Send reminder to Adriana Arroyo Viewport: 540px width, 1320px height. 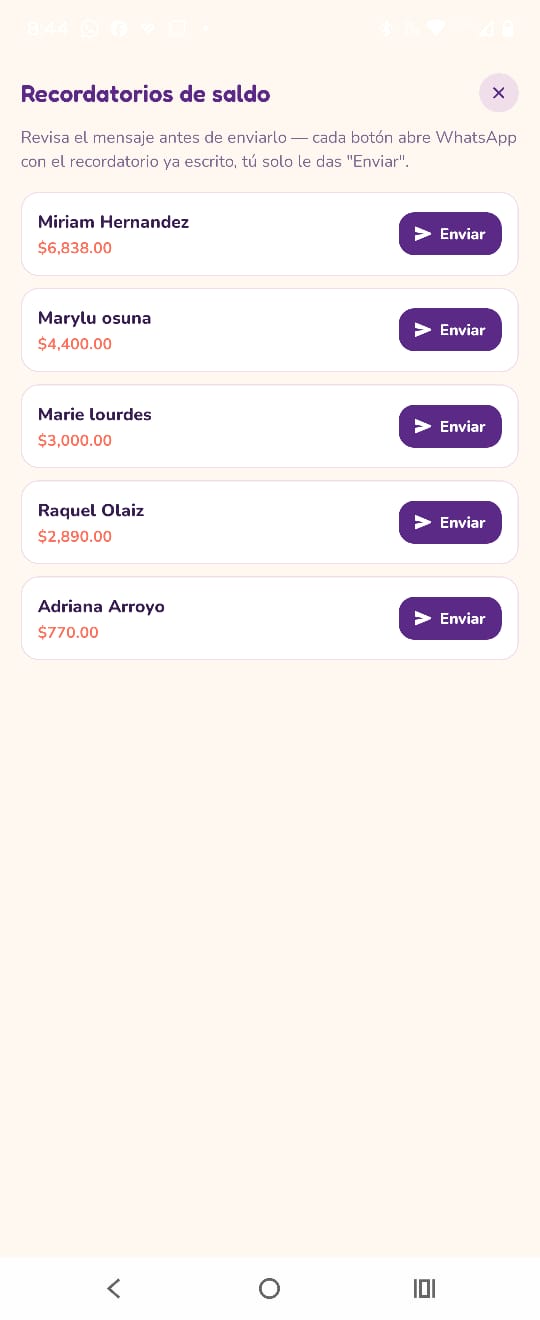(450, 618)
